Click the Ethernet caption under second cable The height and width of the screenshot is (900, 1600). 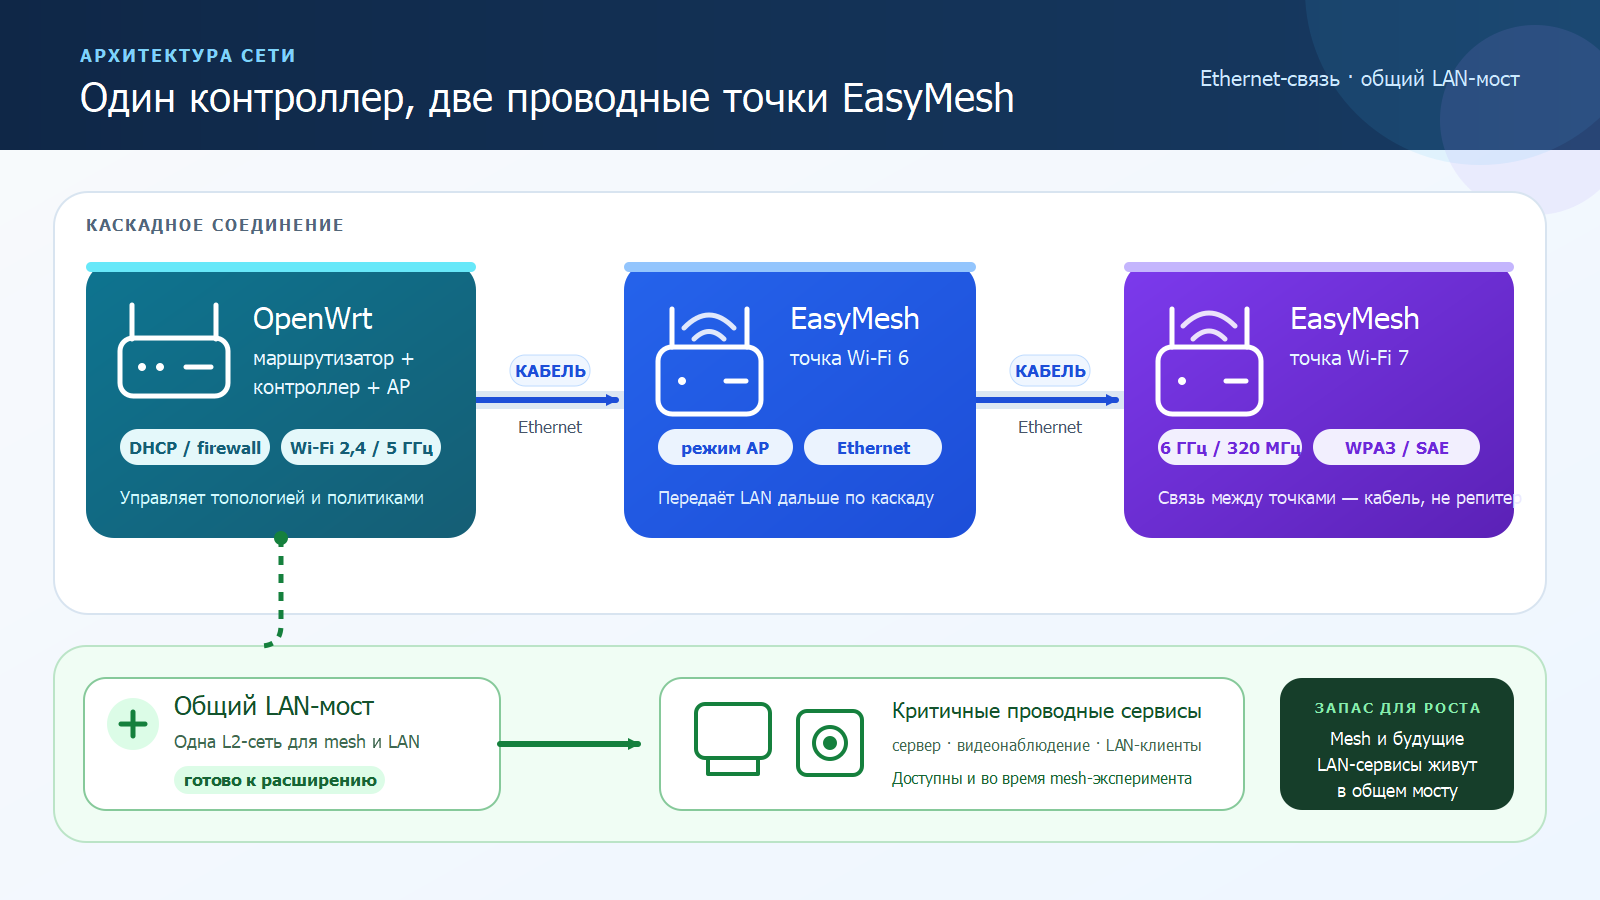click(1050, 427)
